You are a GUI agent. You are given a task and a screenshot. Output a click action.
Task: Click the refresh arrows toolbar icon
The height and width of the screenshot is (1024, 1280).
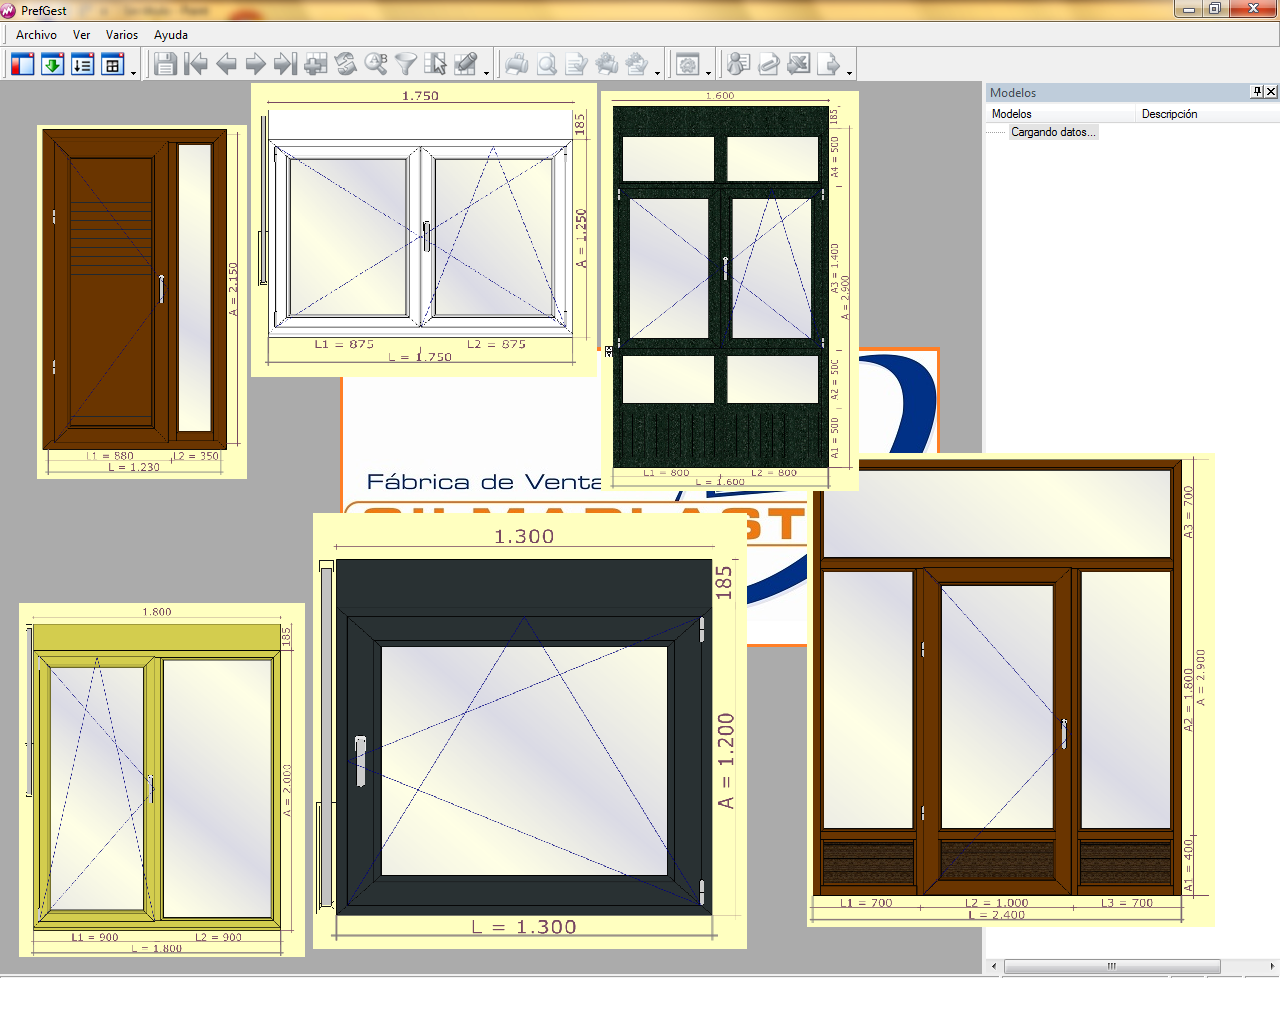coord(346,65)
